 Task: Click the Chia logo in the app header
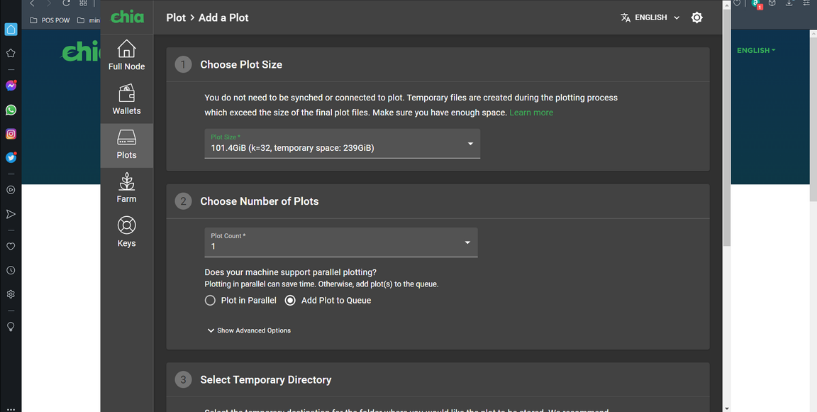point(127,17)
